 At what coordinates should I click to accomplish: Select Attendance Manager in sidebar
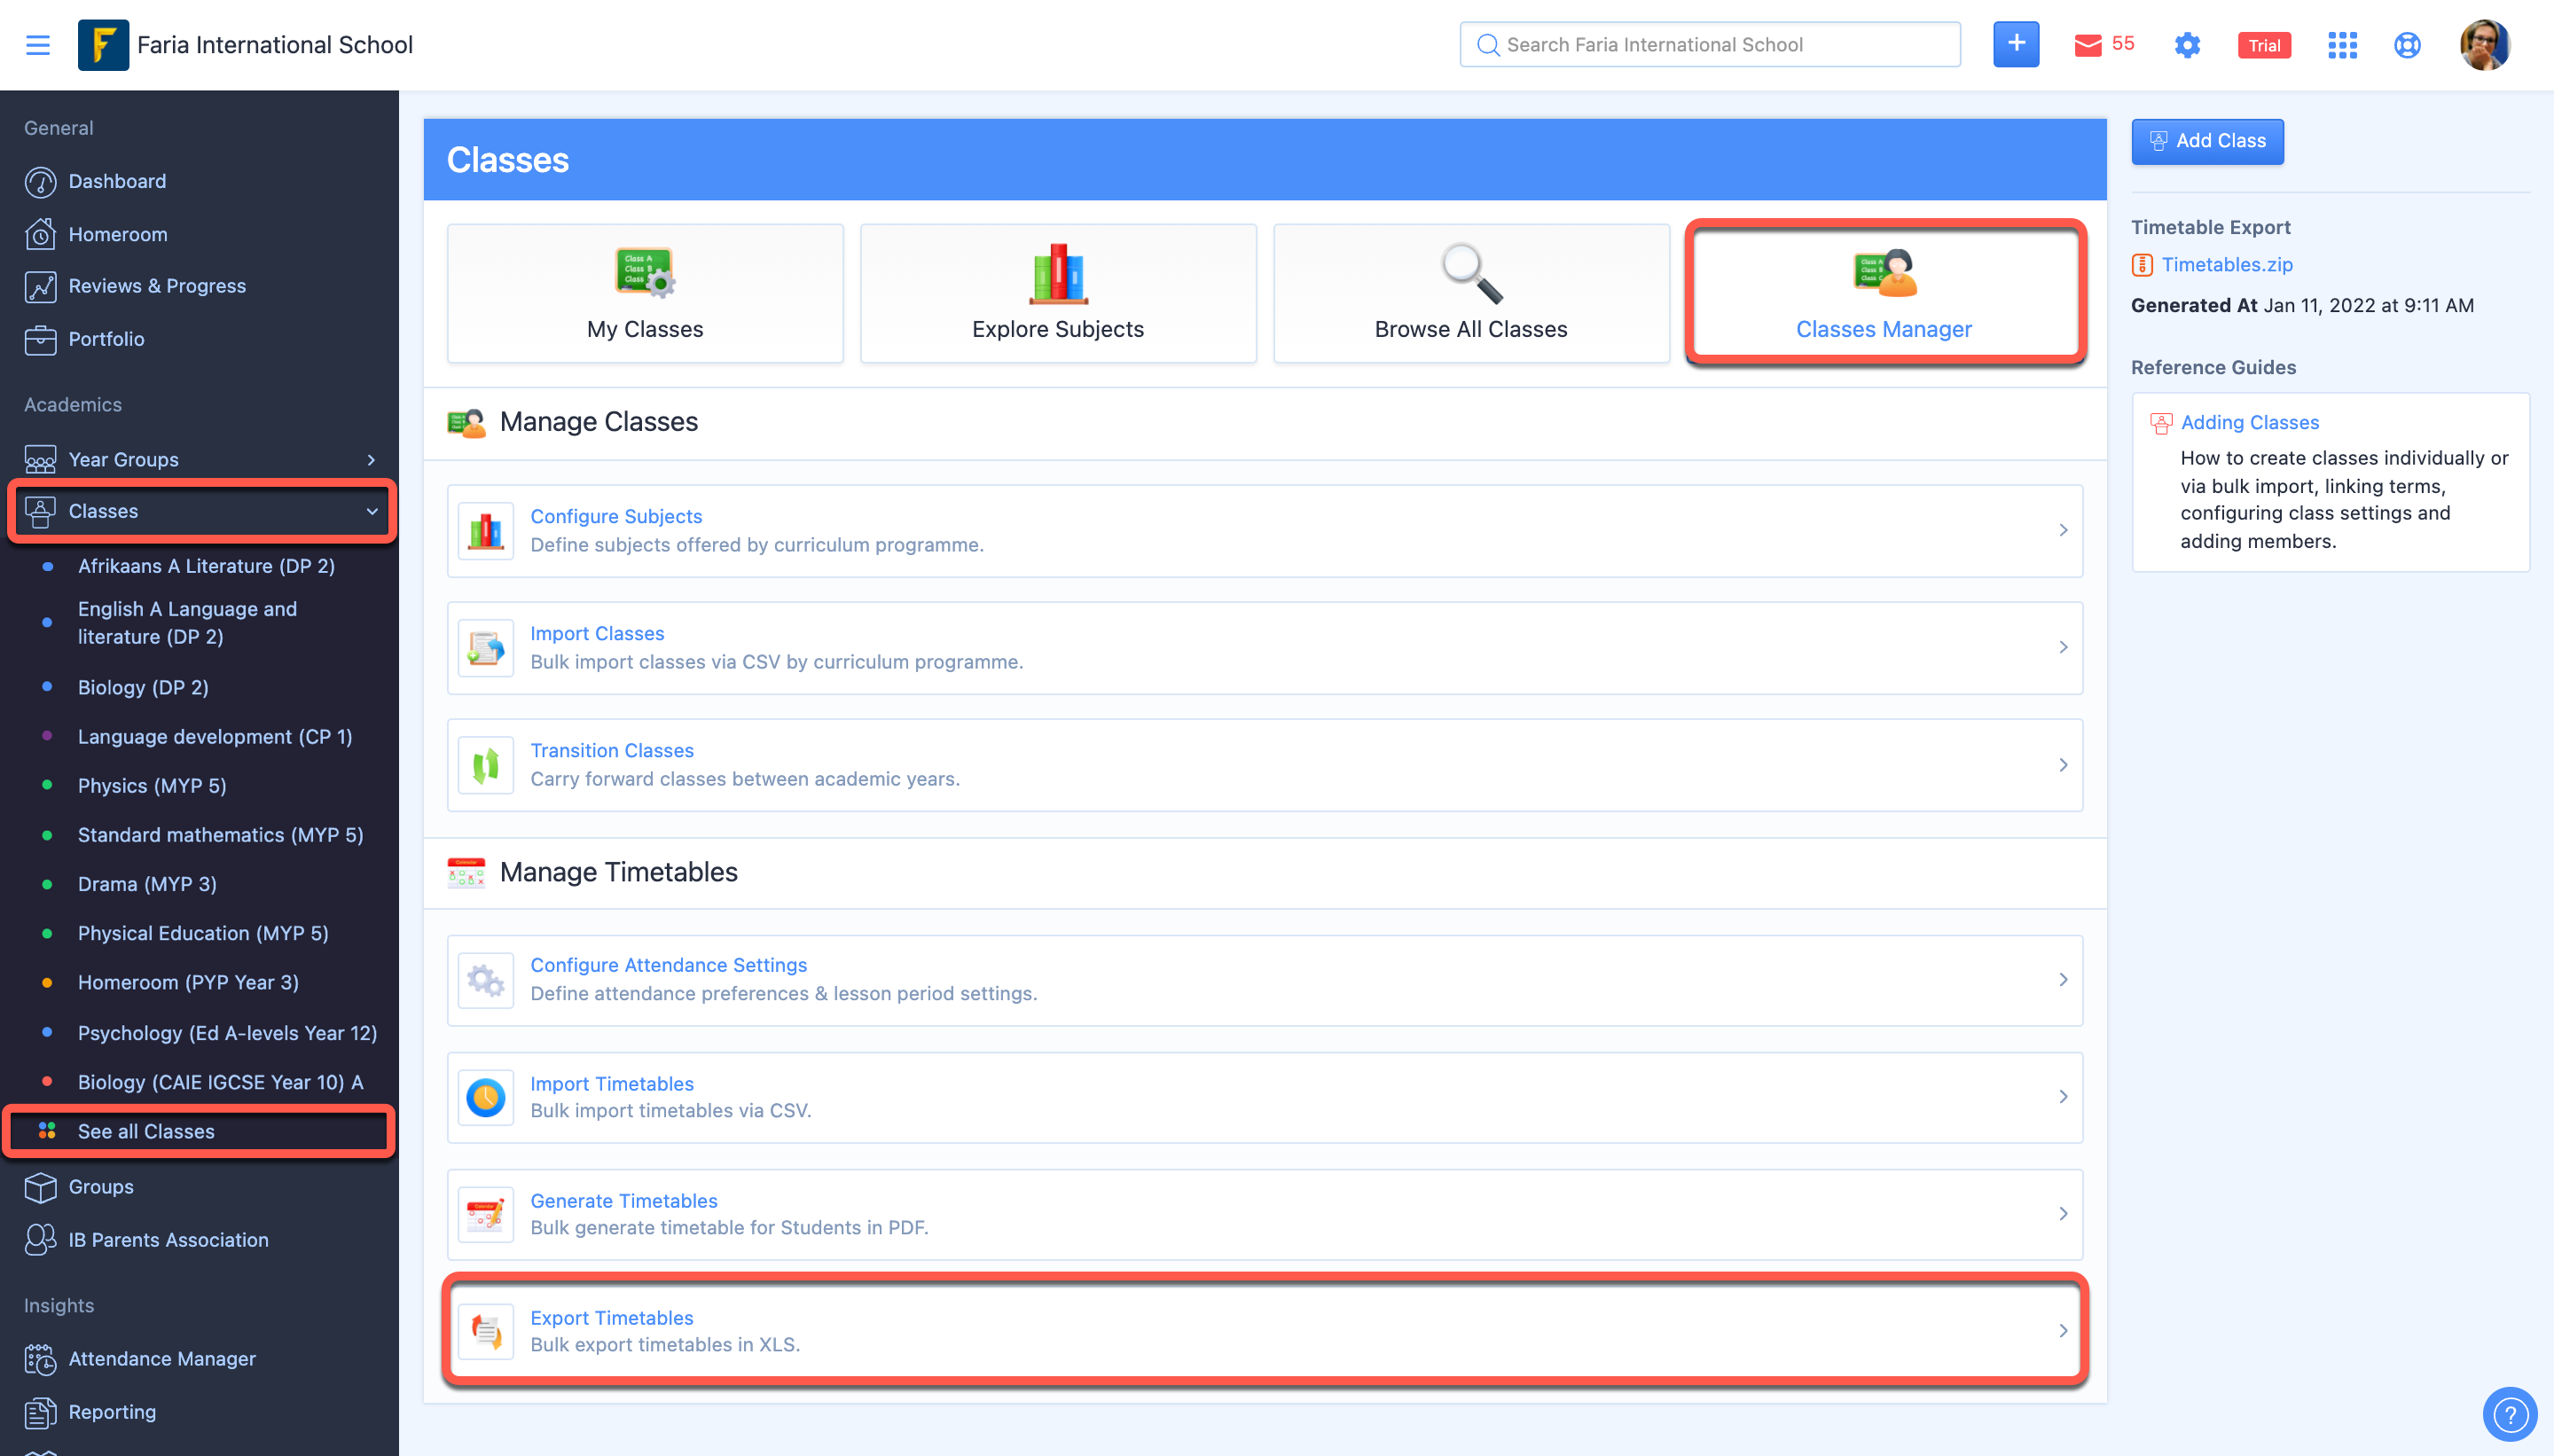click(x=162, y=1358)
